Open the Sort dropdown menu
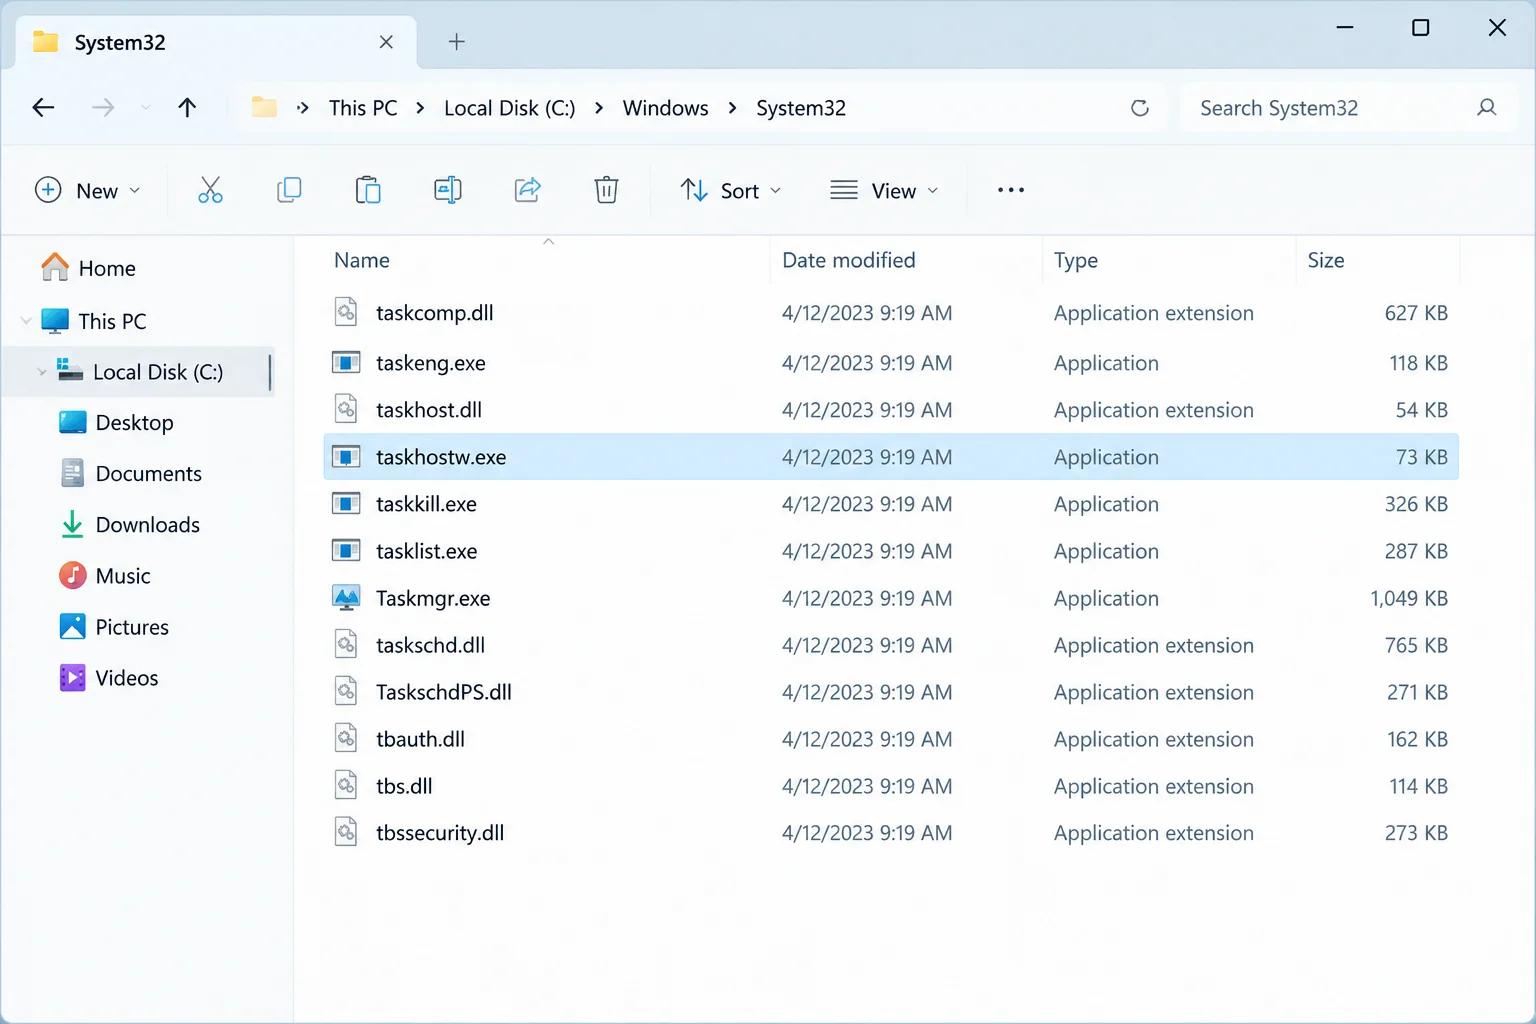This screenshot has width=1536, height=1024. coord(731,190)
